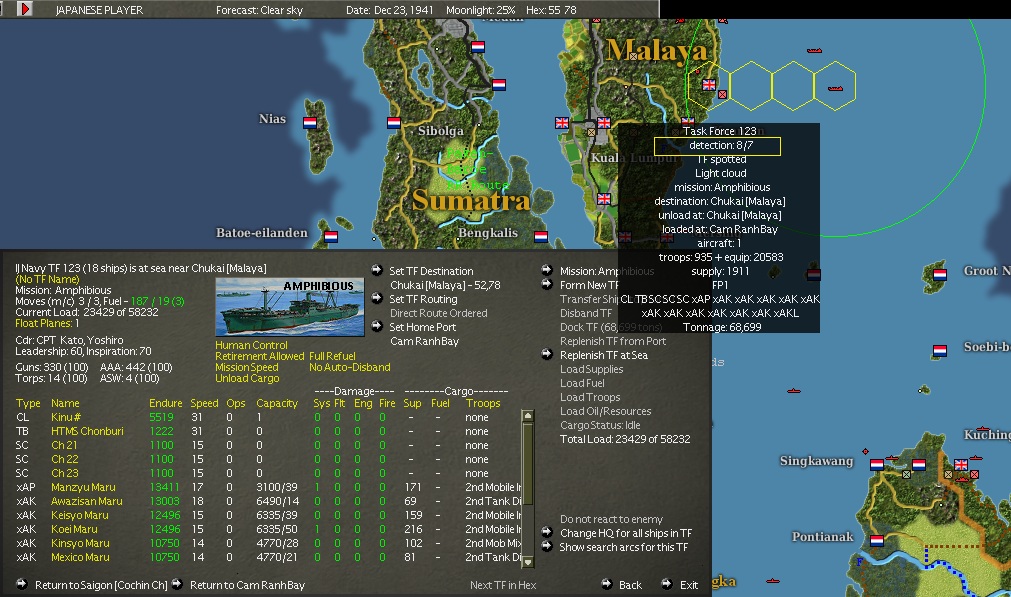Image resolution: width=1011 pixels, height=597 pixels.
Task: Click the Mission Amphibious arrow icon
Action: 547,270
